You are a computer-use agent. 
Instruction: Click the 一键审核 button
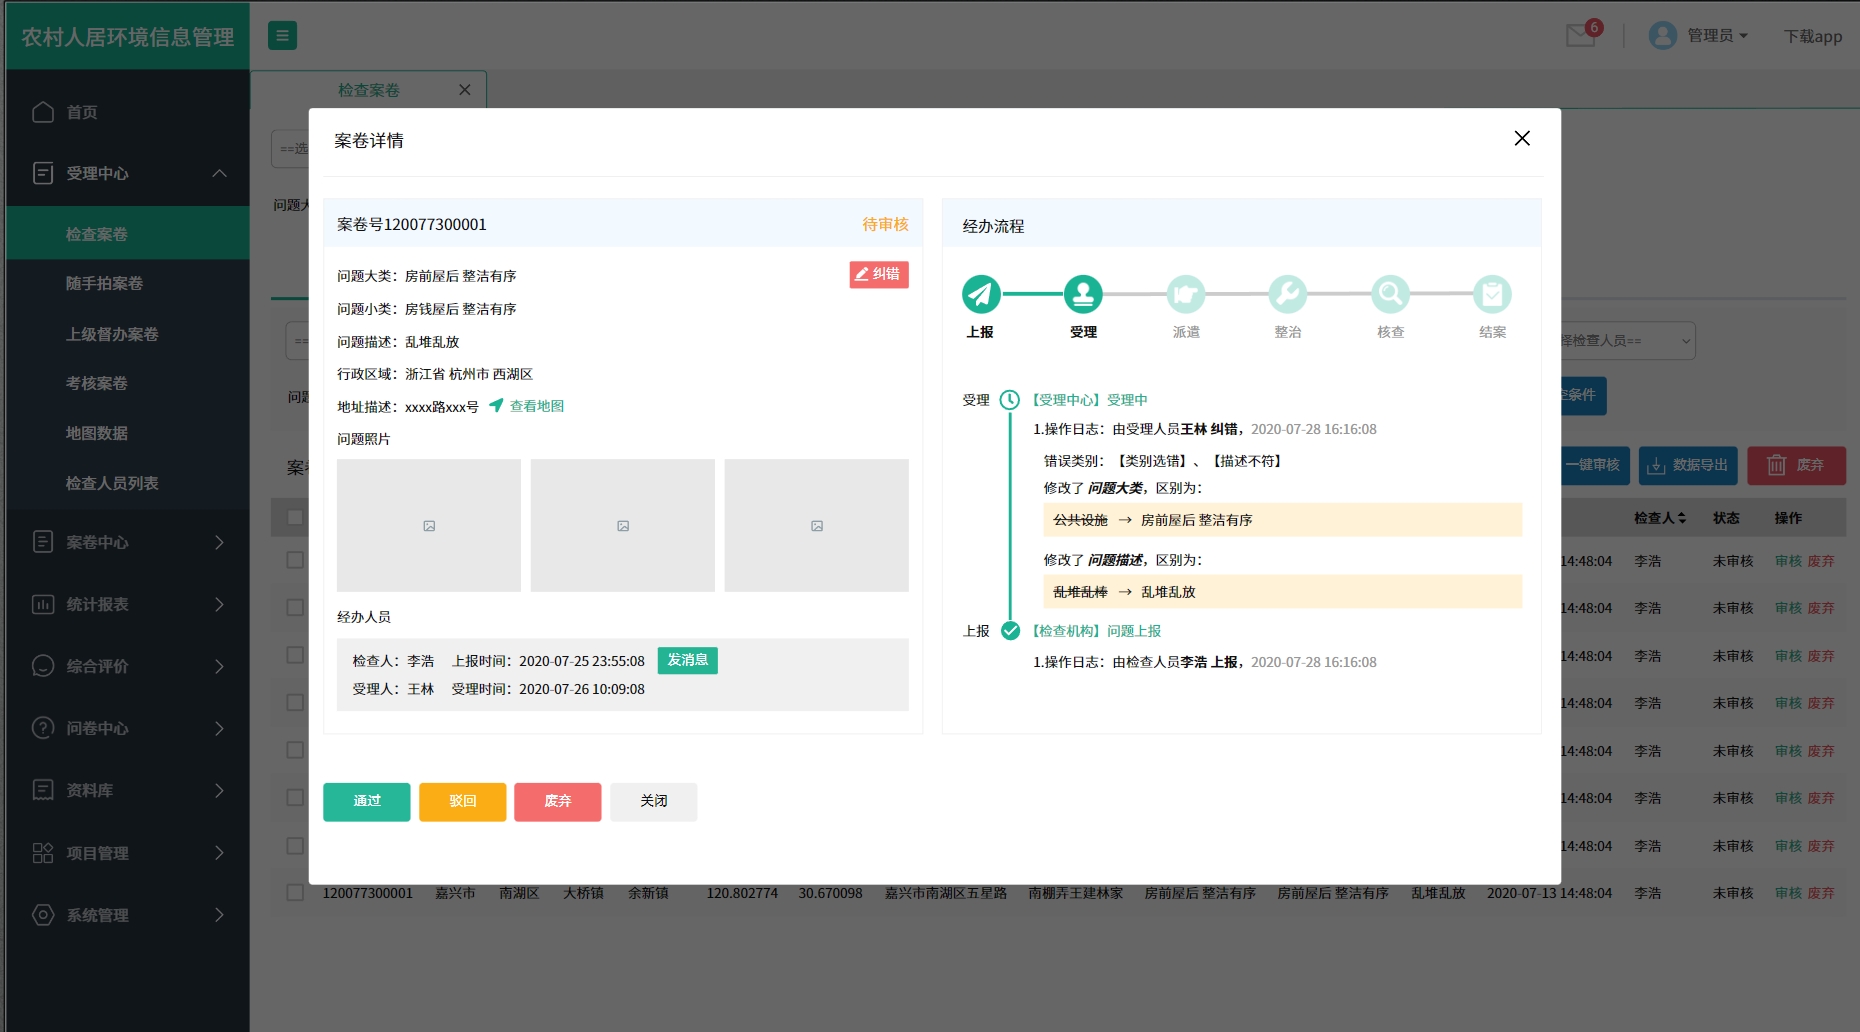1594,466
